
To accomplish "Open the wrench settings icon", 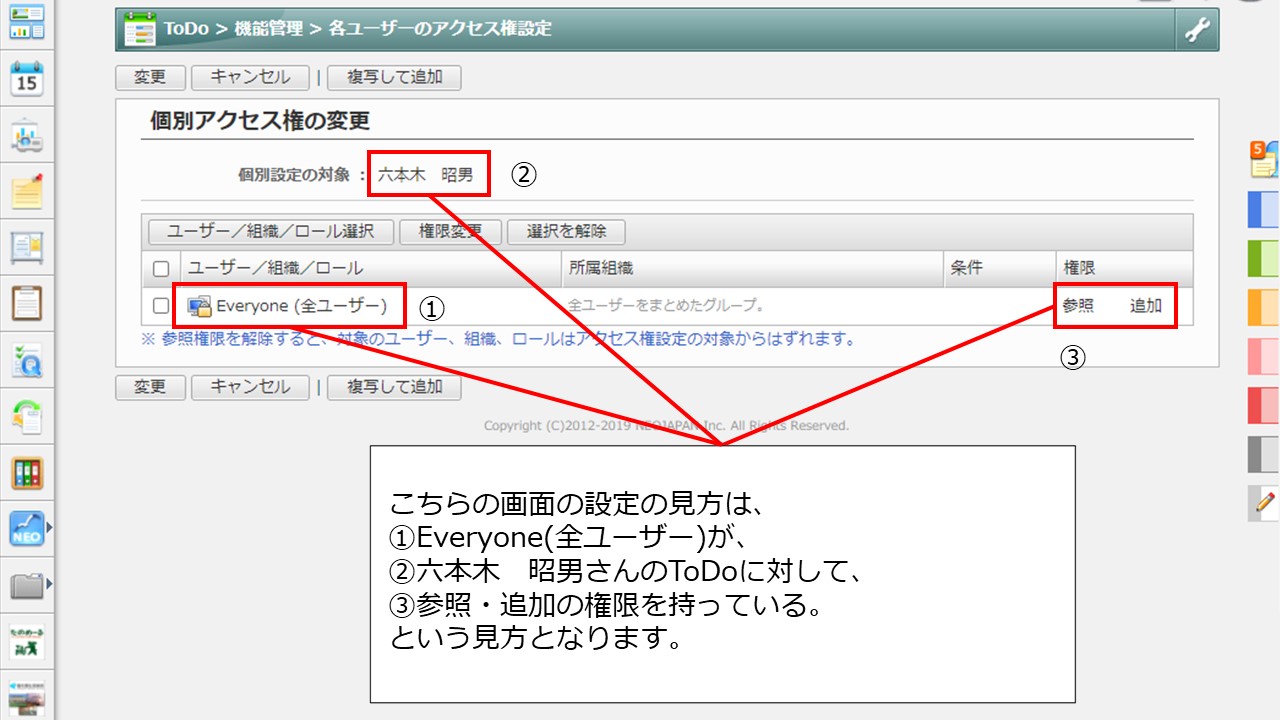I will coord(1197,31).
